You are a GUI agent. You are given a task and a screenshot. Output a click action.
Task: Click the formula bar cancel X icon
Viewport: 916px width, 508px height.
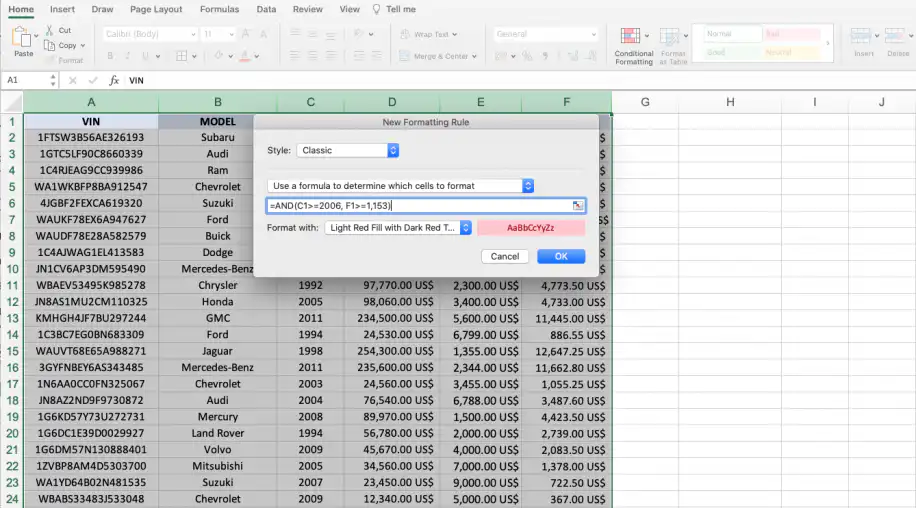pos(72,81)
